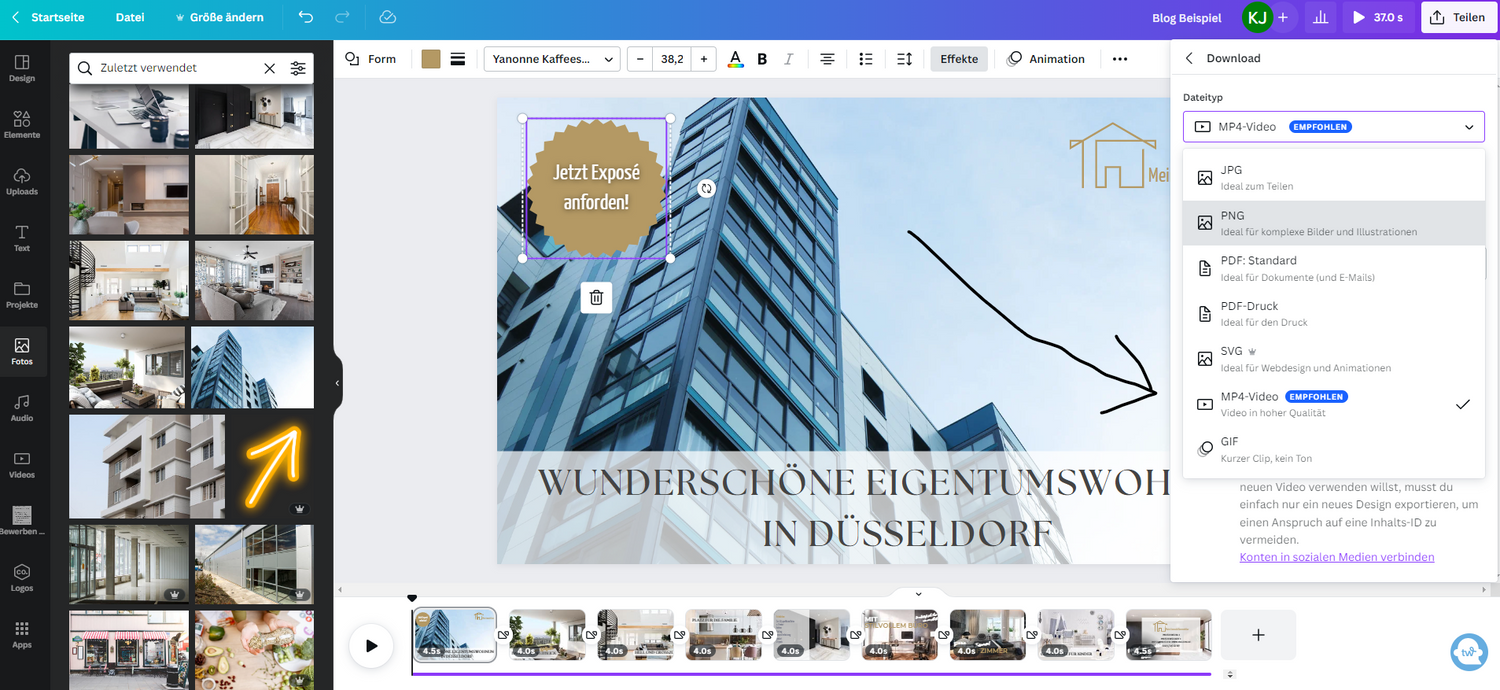Image resolution: width=1500 pixels, height=690 pixels.
Task: Click the undo arrow icon
Action: pyautogui.click(x=306, y=17)
